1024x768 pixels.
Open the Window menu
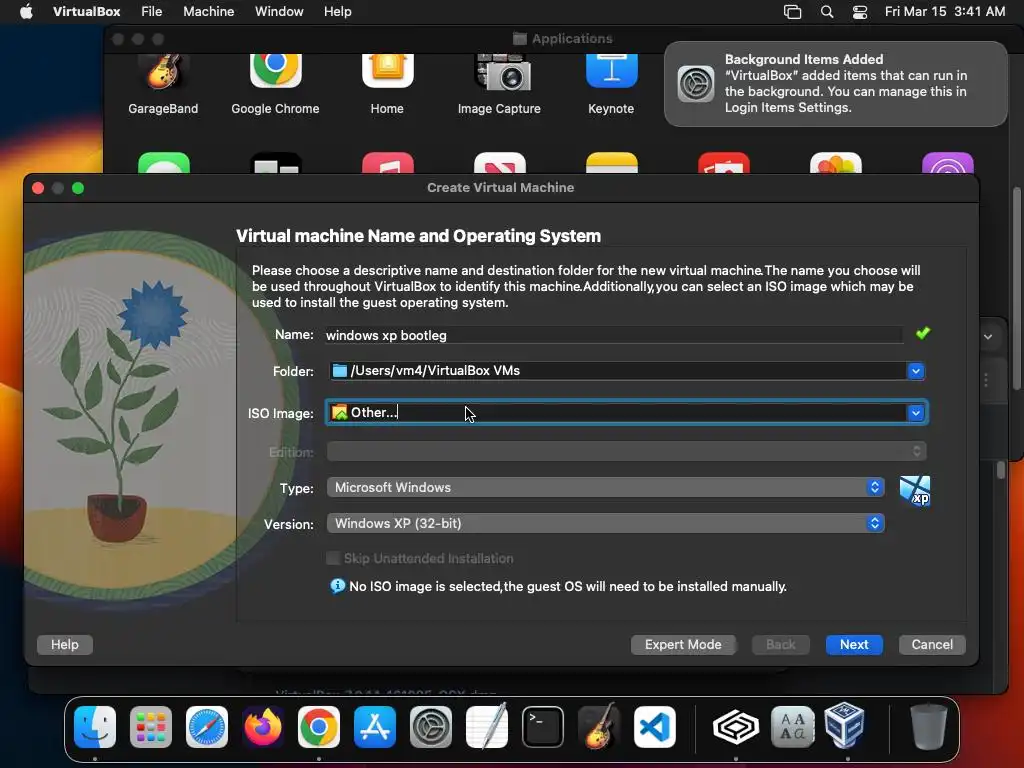click(x=279, y=12)
